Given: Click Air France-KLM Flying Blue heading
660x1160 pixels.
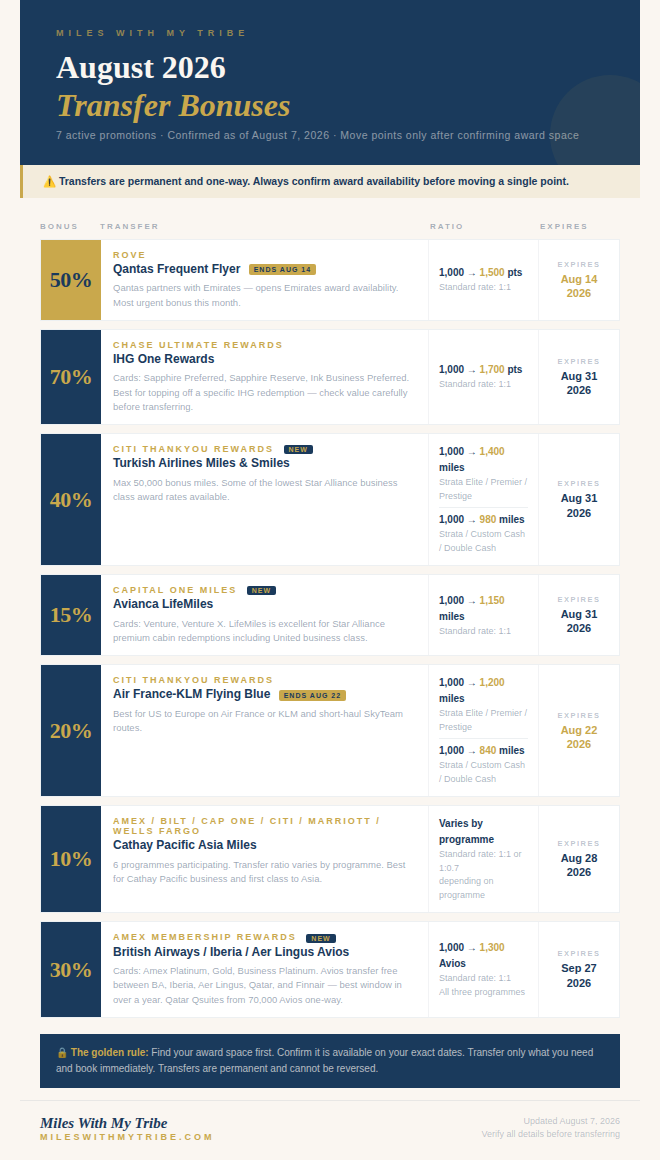Looking at the screenshot, I should (x=192, y=694).
